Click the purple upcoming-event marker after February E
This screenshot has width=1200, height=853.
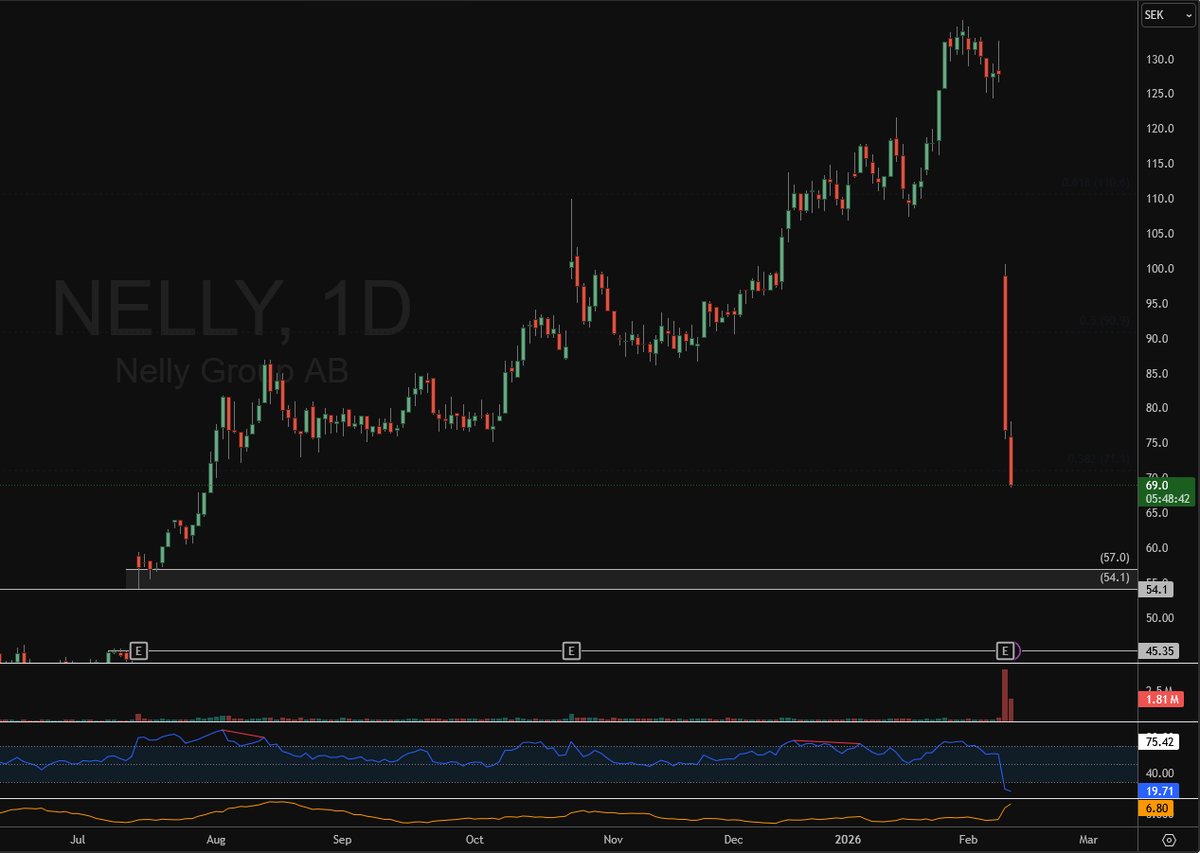(1017, 652)
